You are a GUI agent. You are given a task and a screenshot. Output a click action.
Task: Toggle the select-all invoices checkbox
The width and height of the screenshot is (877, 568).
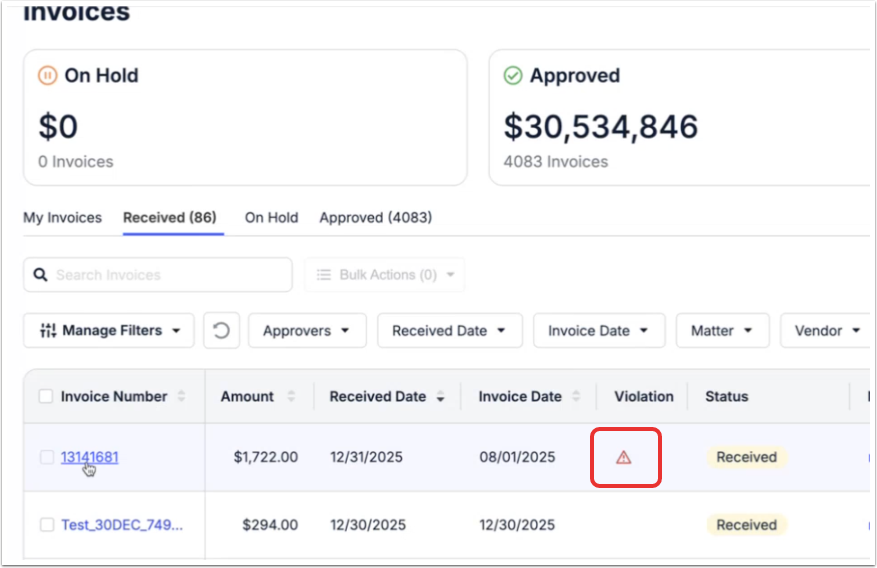(x=46, y=396)
